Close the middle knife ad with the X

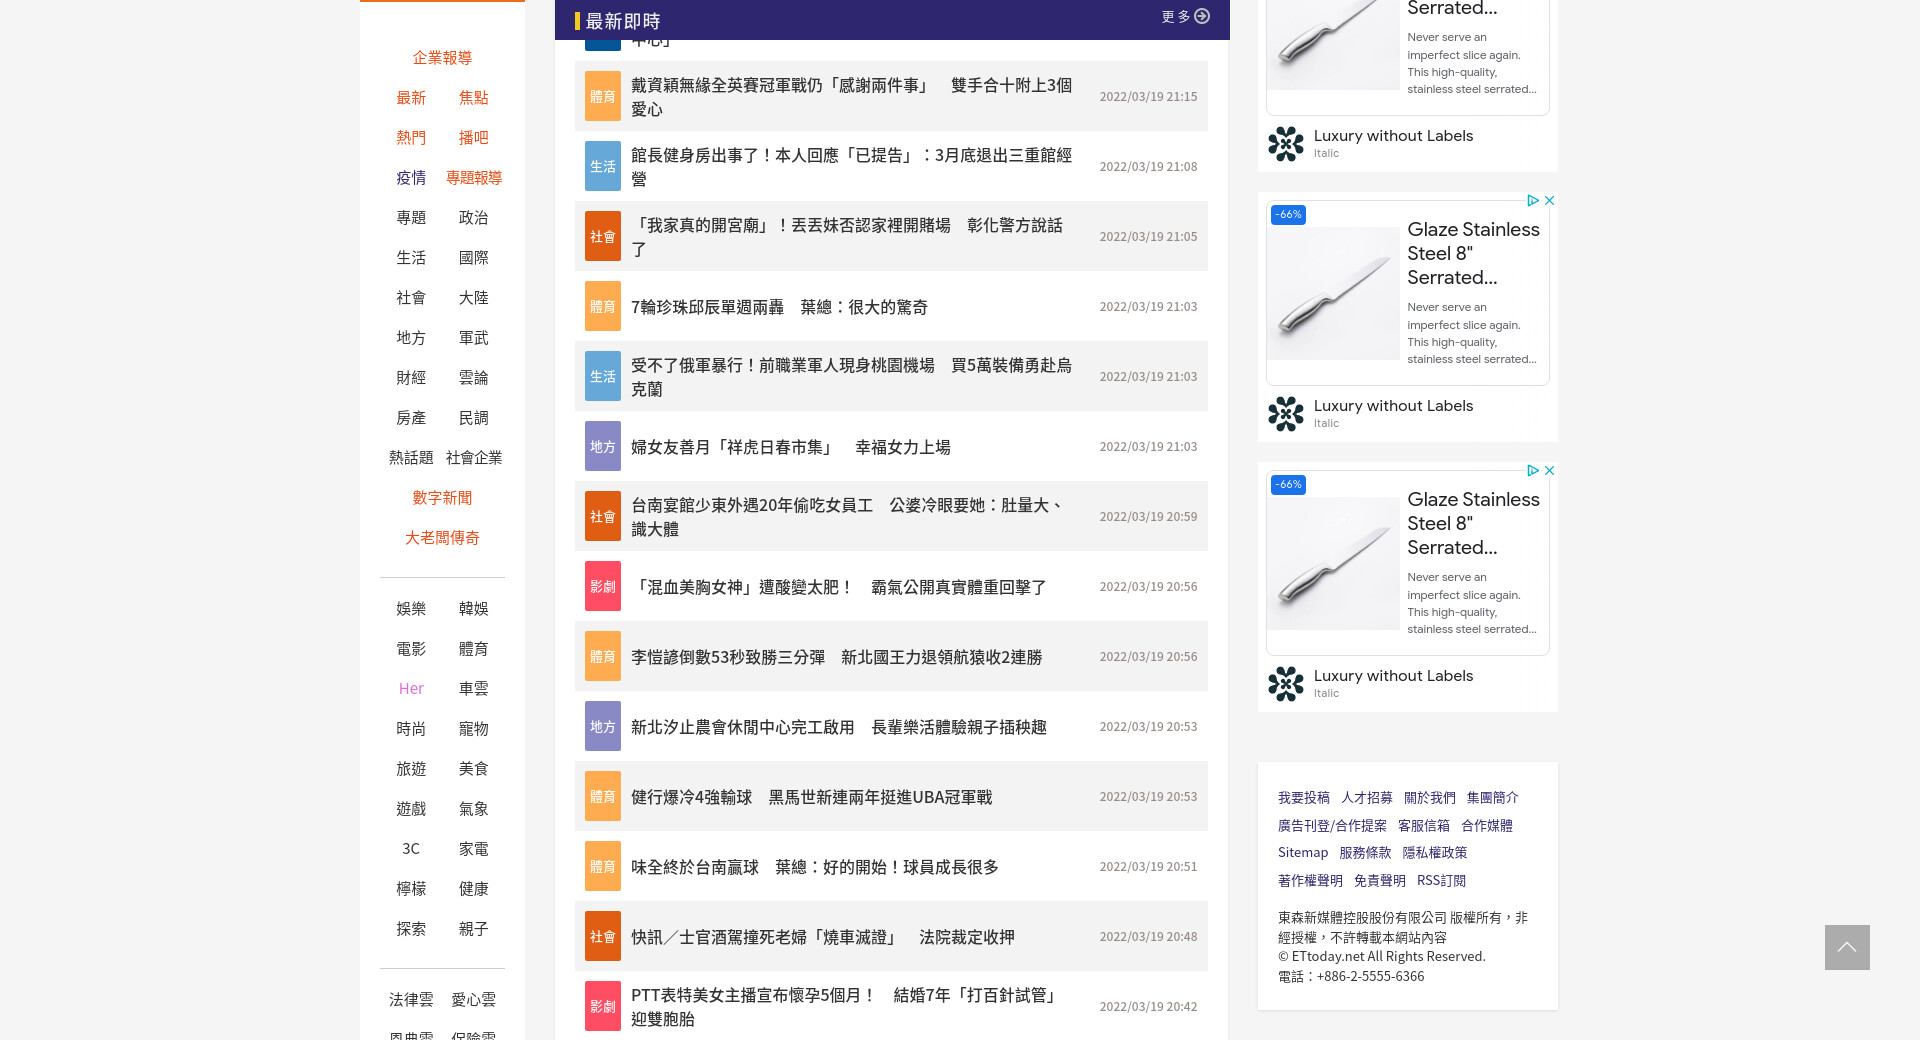[1549, 201]
